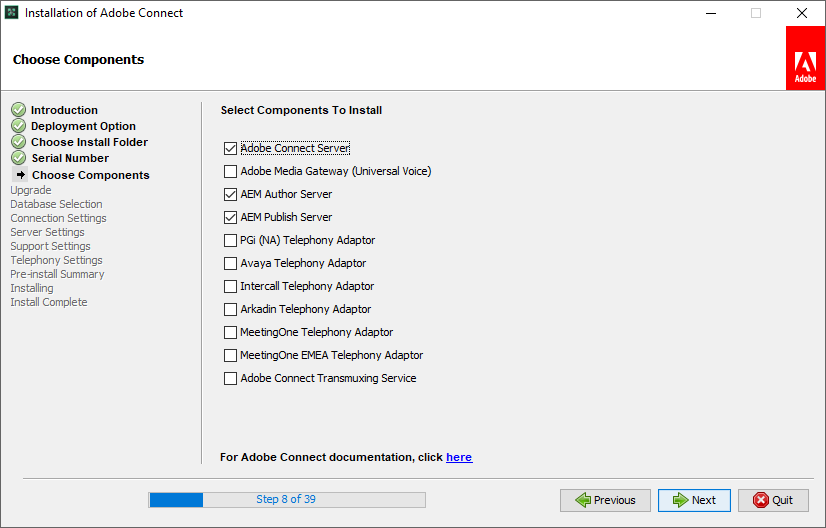This screenshot has height=528, width=826.
Task: Select the Avaya Telephony Adaptor checkbox
Action: 230,263
